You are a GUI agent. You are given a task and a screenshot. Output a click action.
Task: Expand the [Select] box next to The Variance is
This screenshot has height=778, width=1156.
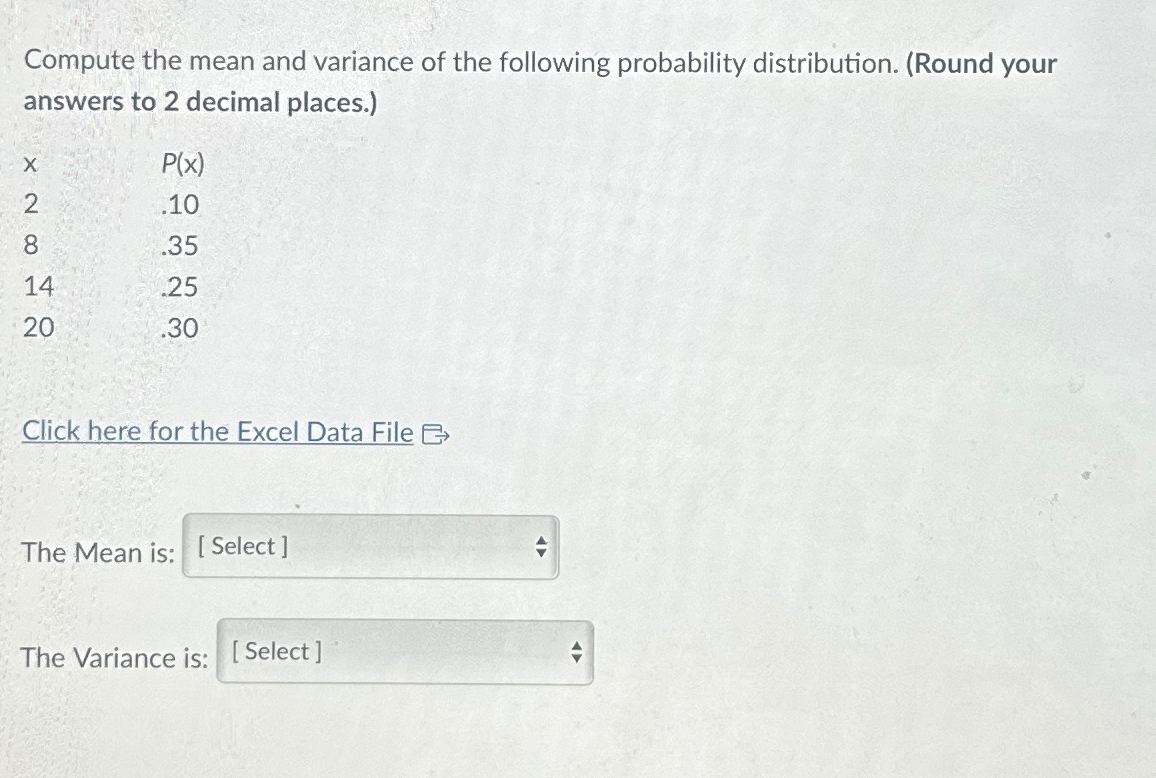[405, 652]
